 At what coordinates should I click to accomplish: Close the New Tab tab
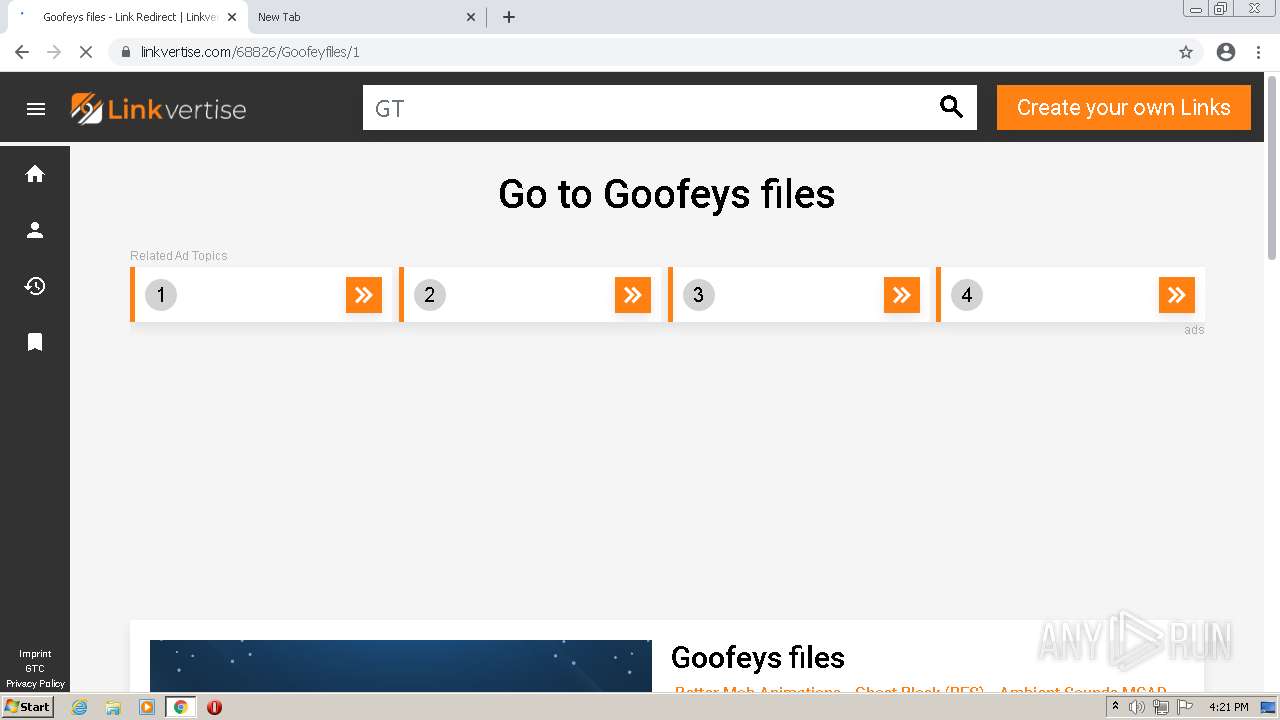tap(471, 17)
